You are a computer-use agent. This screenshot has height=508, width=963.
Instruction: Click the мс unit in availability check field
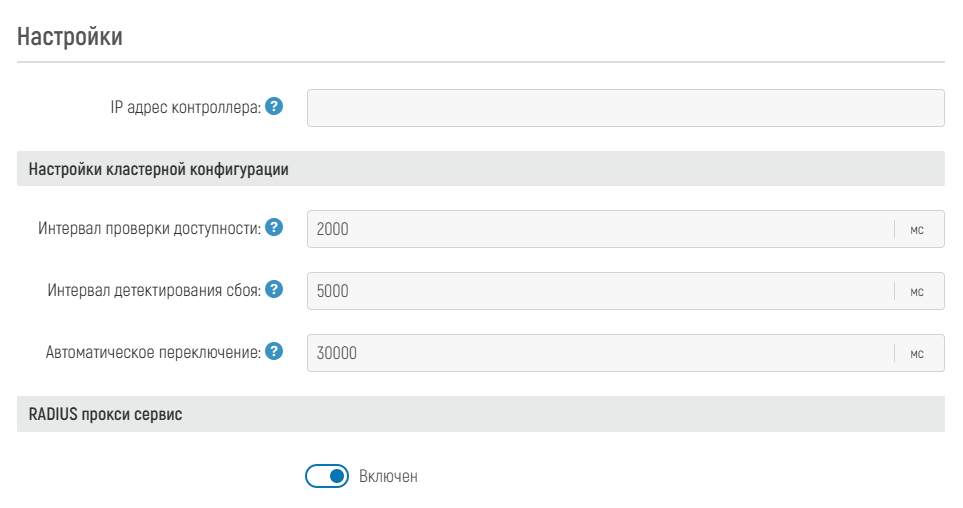tap(917, 229)
